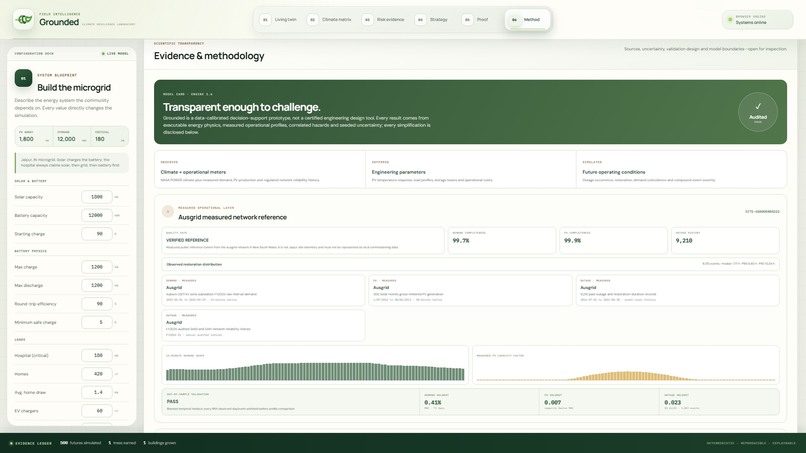Click the 500 futures simulated counter
Image resolution: width=806 pixels, height=453 pixels.
[x=81, y=443]
